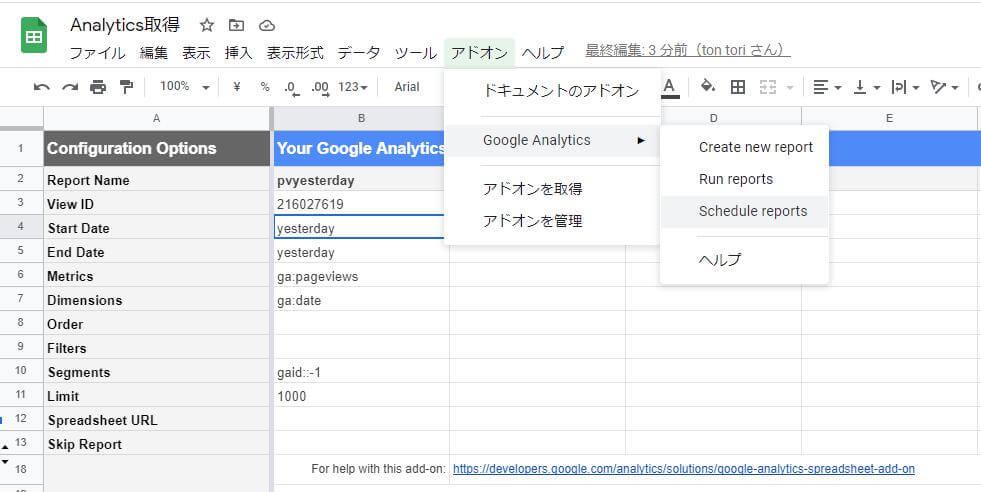The width and height of the screenshot is (981, 492).
Task: Open ヘルプ in the Google Analytics submenu
Action: [x=744, y=260]
